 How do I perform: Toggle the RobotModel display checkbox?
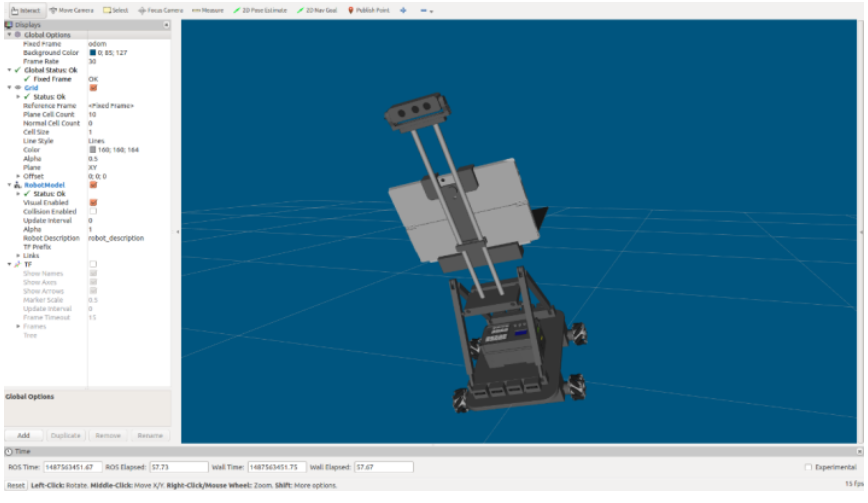(93, 185)
